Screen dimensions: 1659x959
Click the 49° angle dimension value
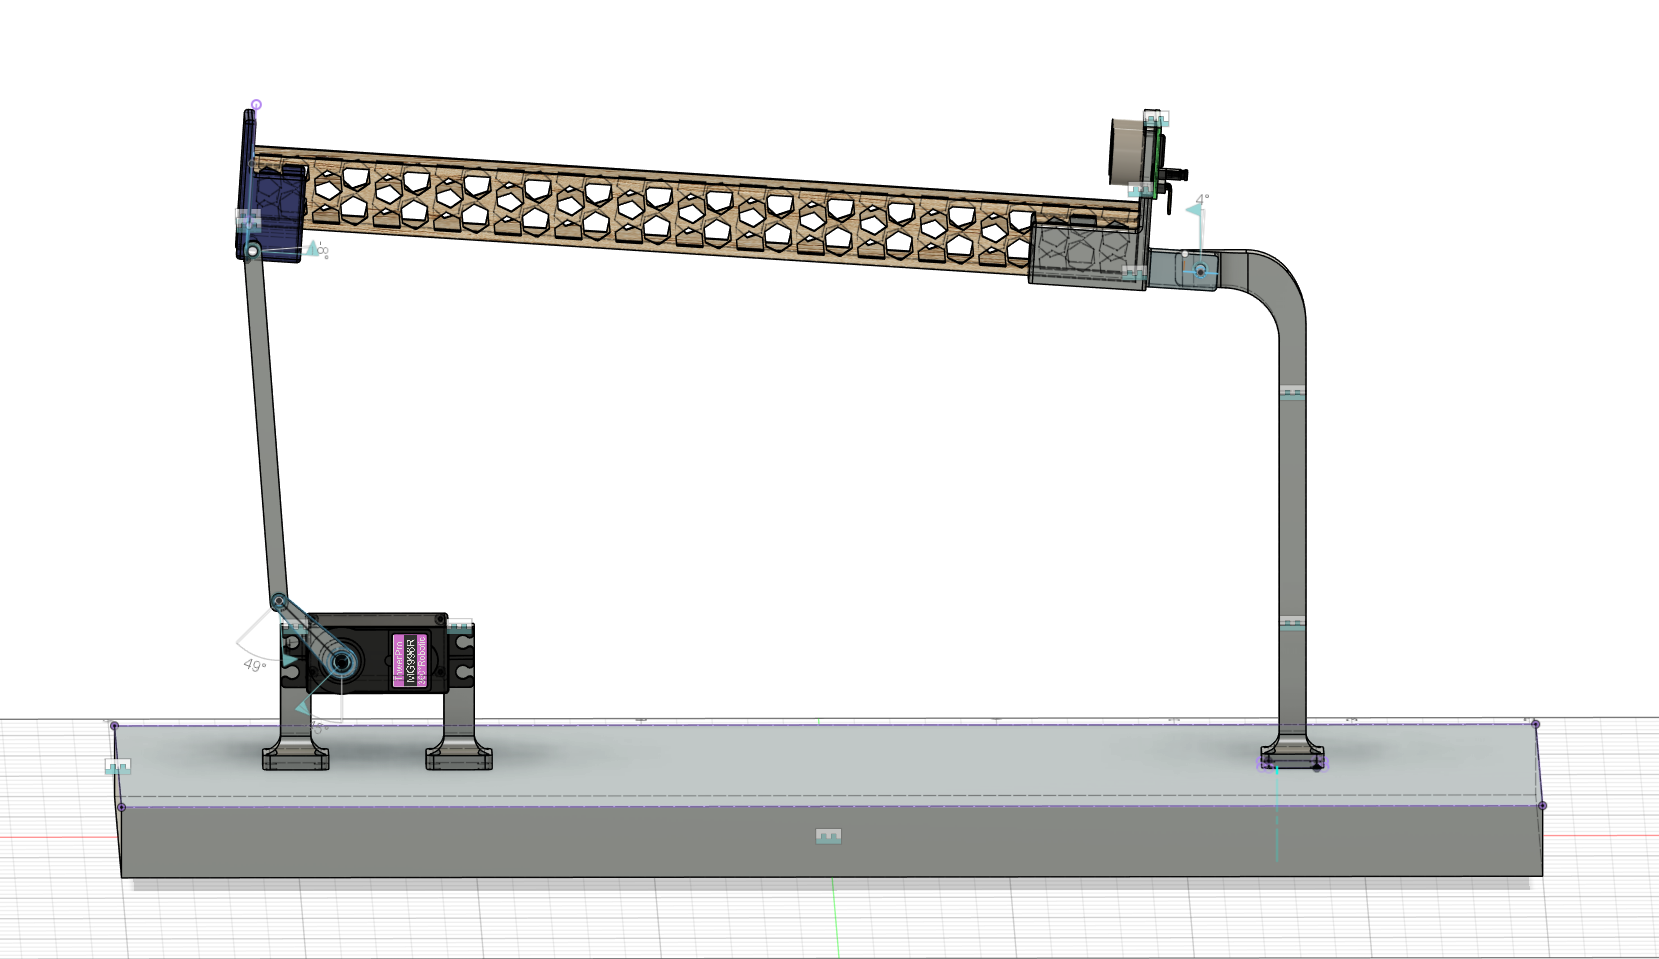click(255, 663)
